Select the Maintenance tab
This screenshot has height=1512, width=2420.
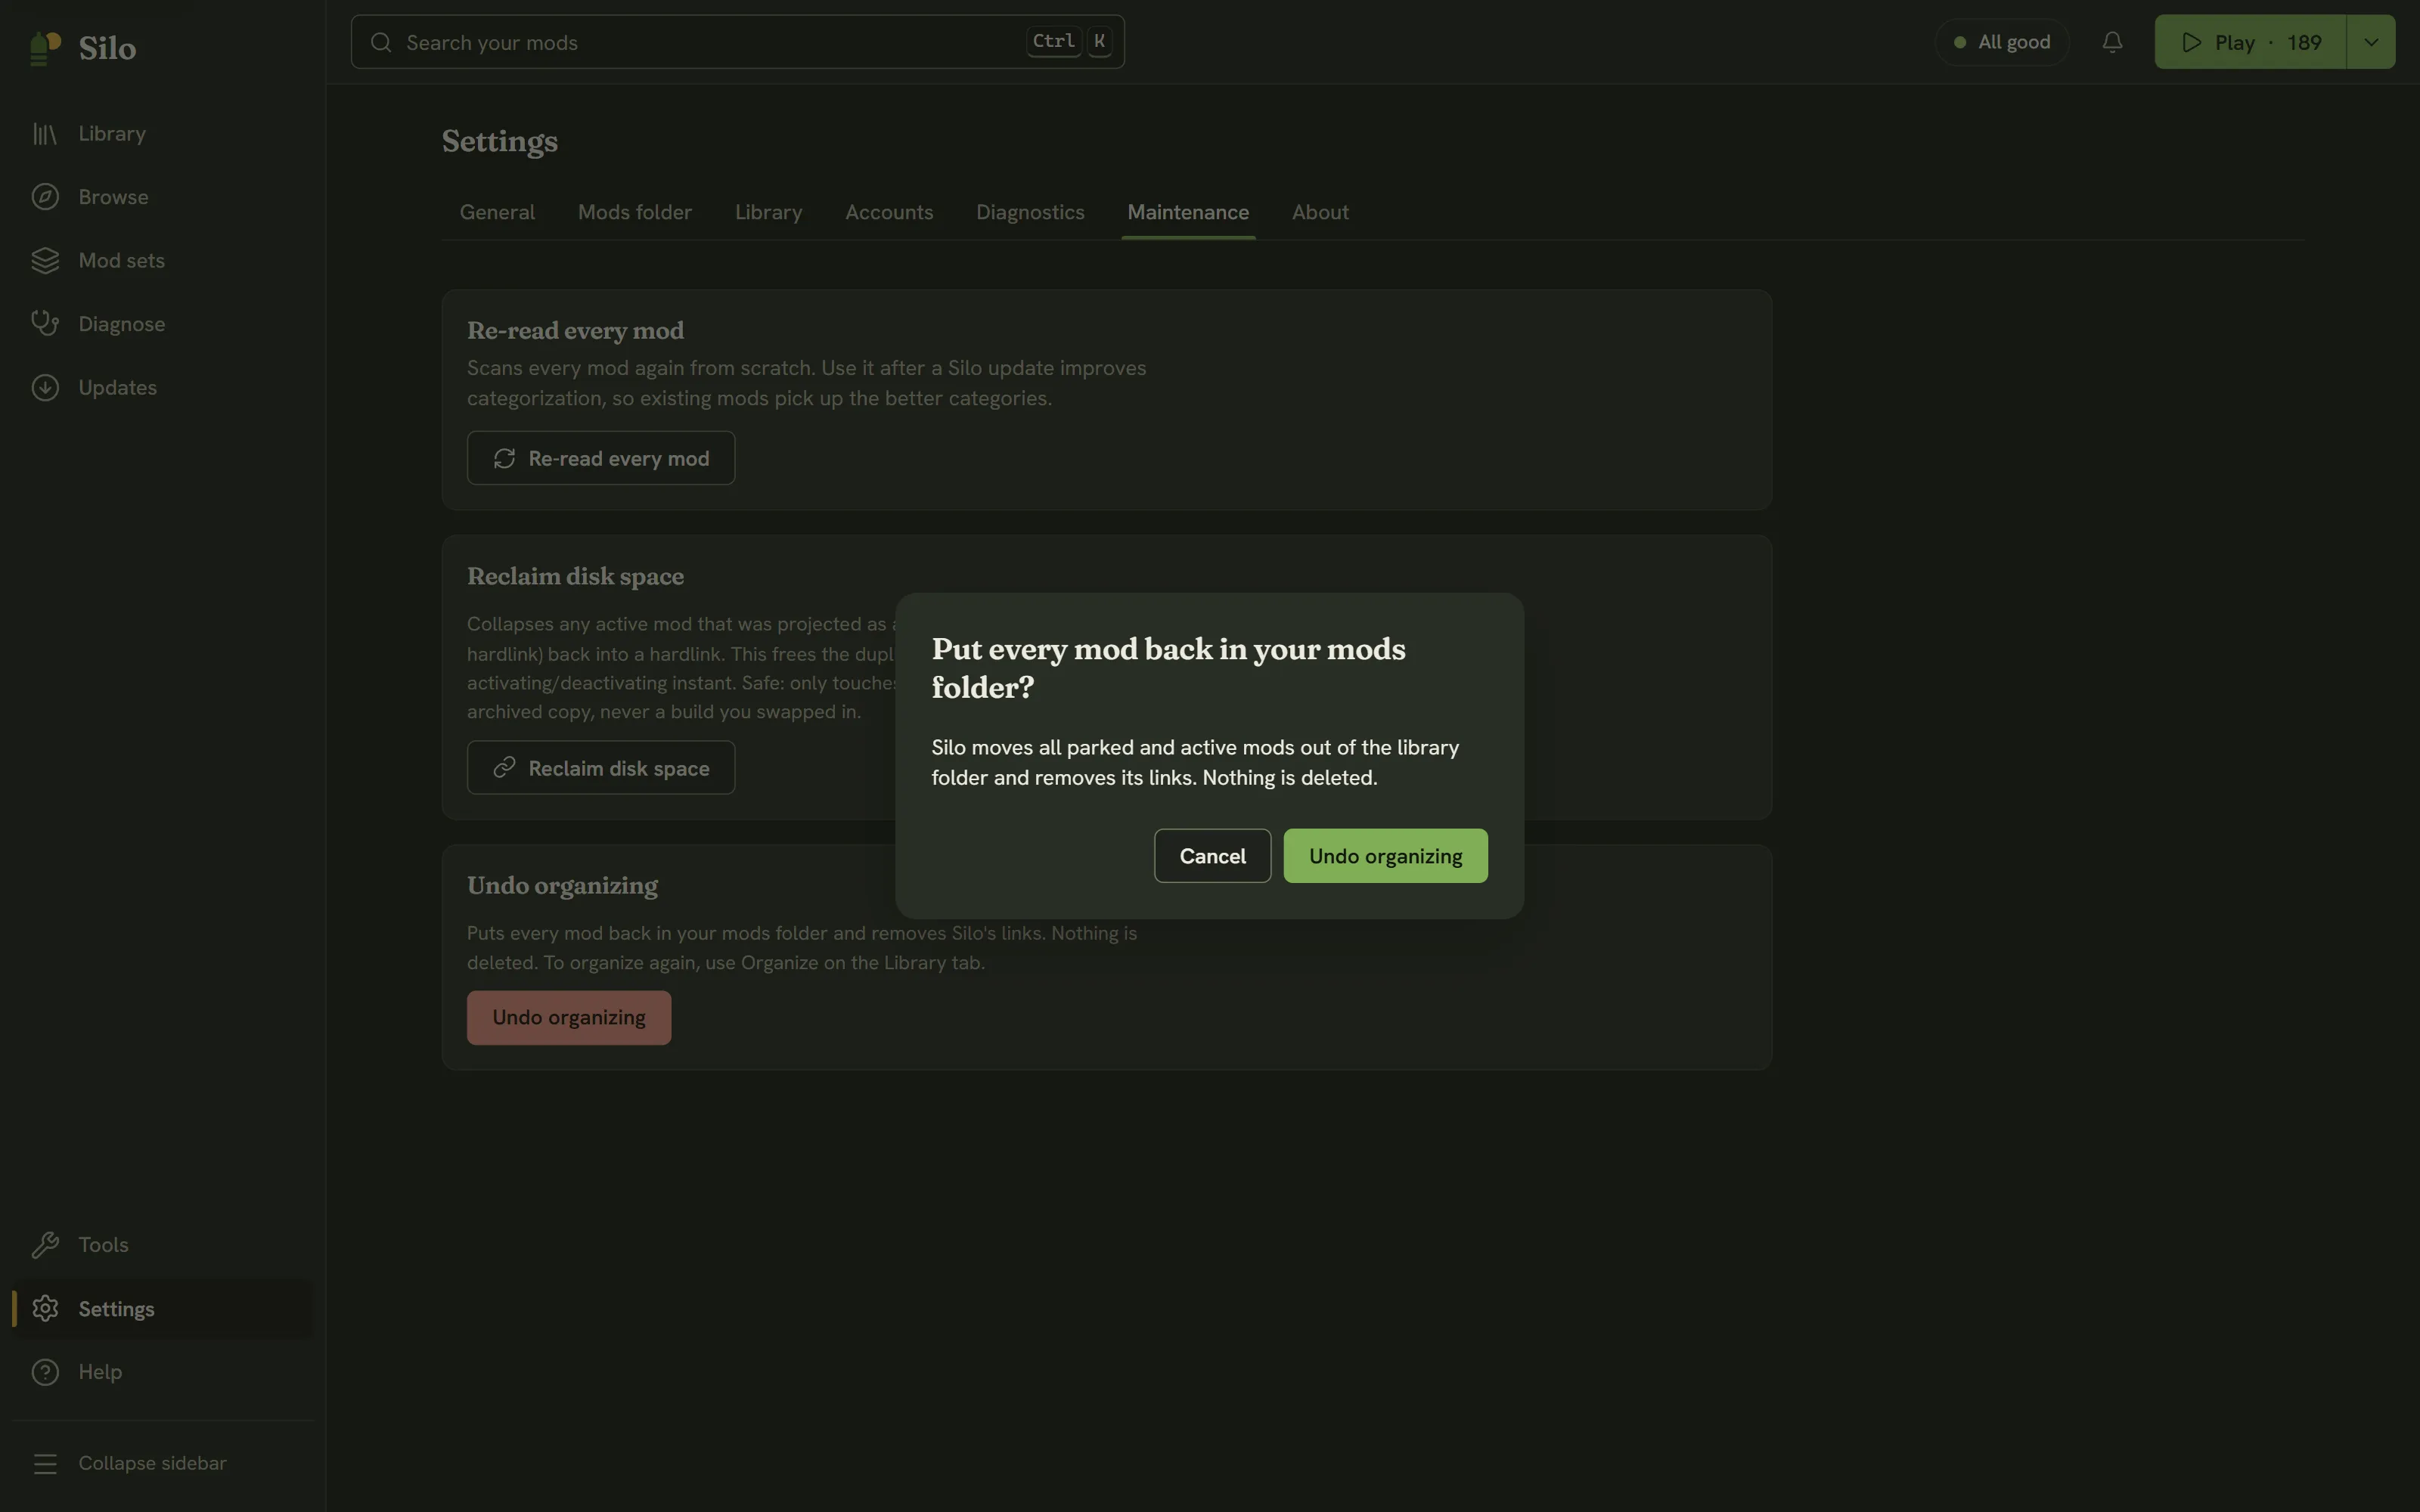tap(1188, 212)
